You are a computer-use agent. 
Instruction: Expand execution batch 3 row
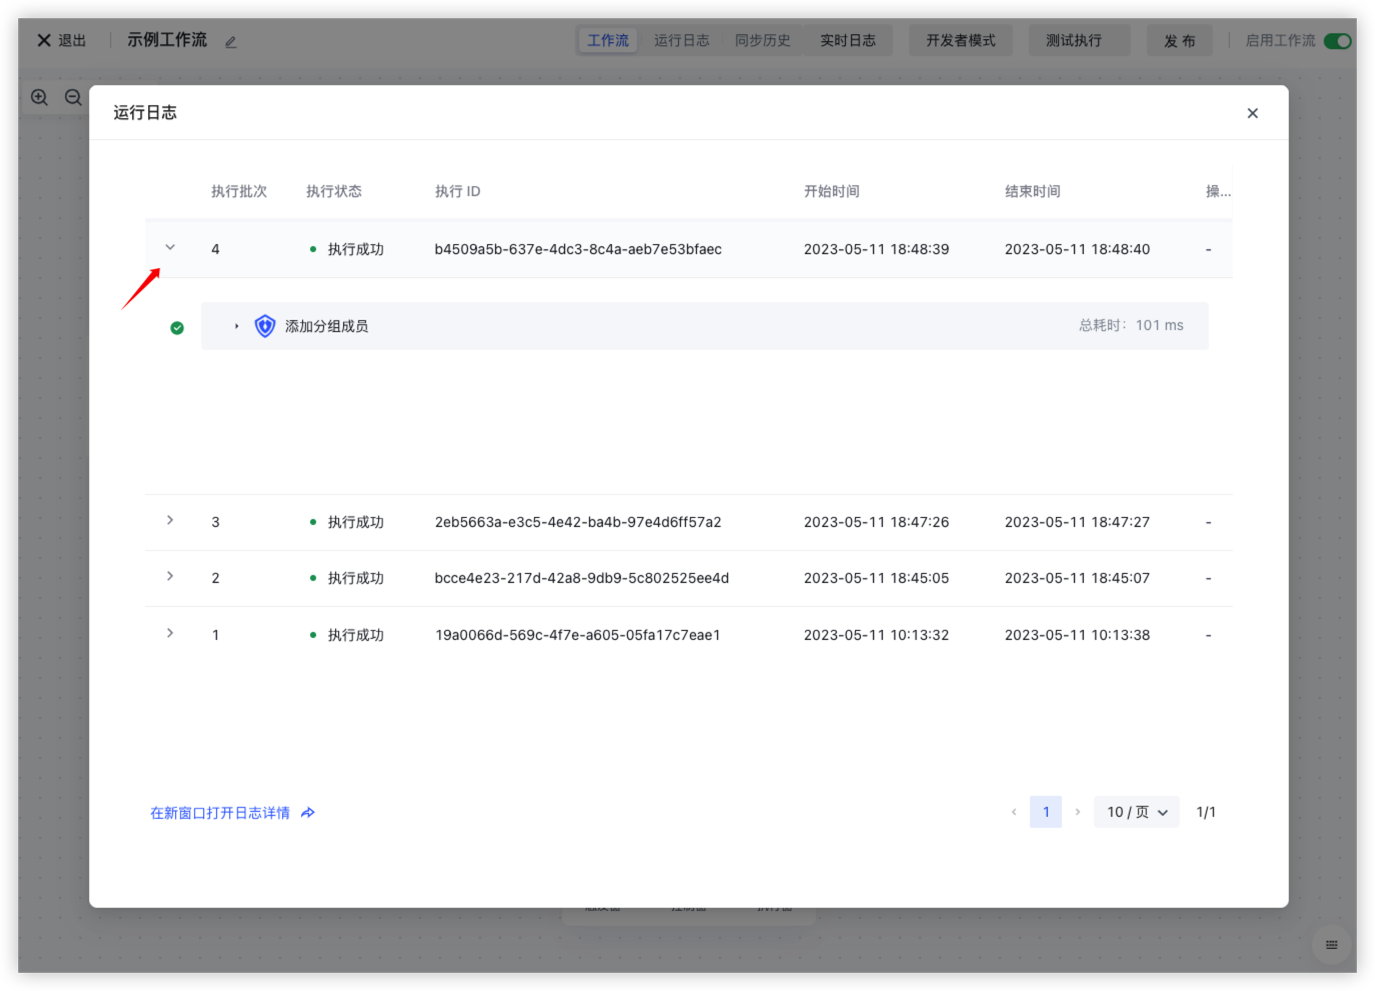tap(170, 521)
